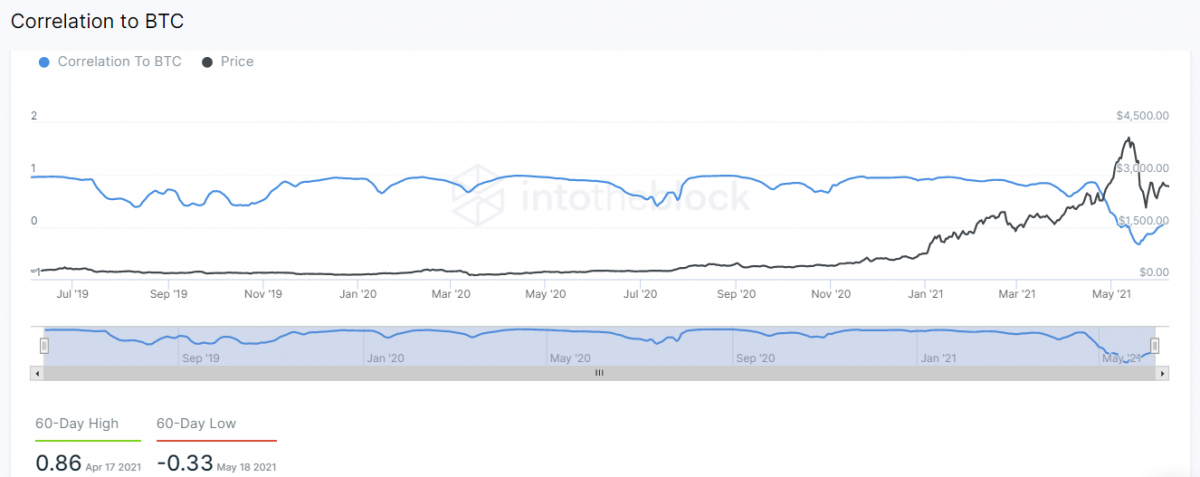Click the intotheblock watermark logo
Screen dimensions: 1200x477
(600, 197)
